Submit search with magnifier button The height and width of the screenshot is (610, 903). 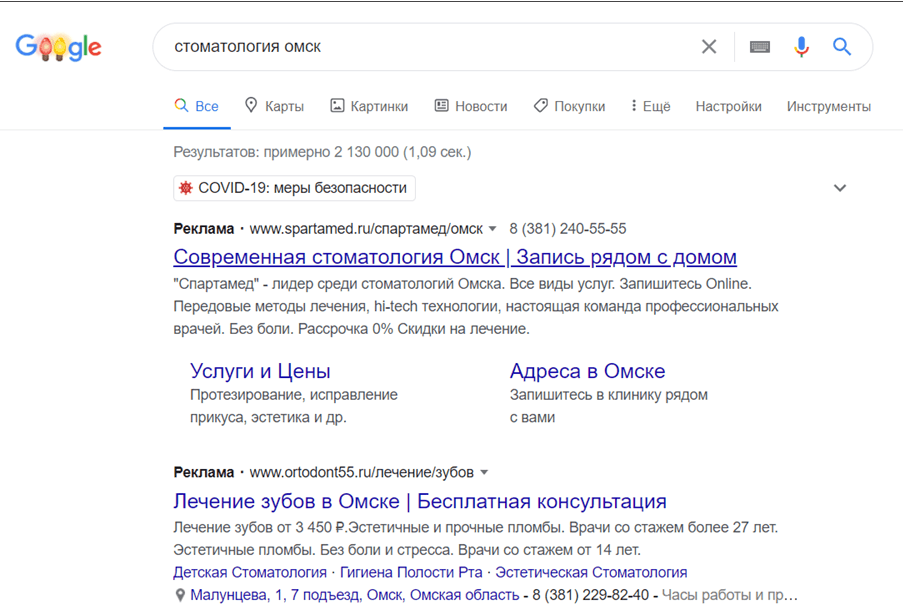841,47
